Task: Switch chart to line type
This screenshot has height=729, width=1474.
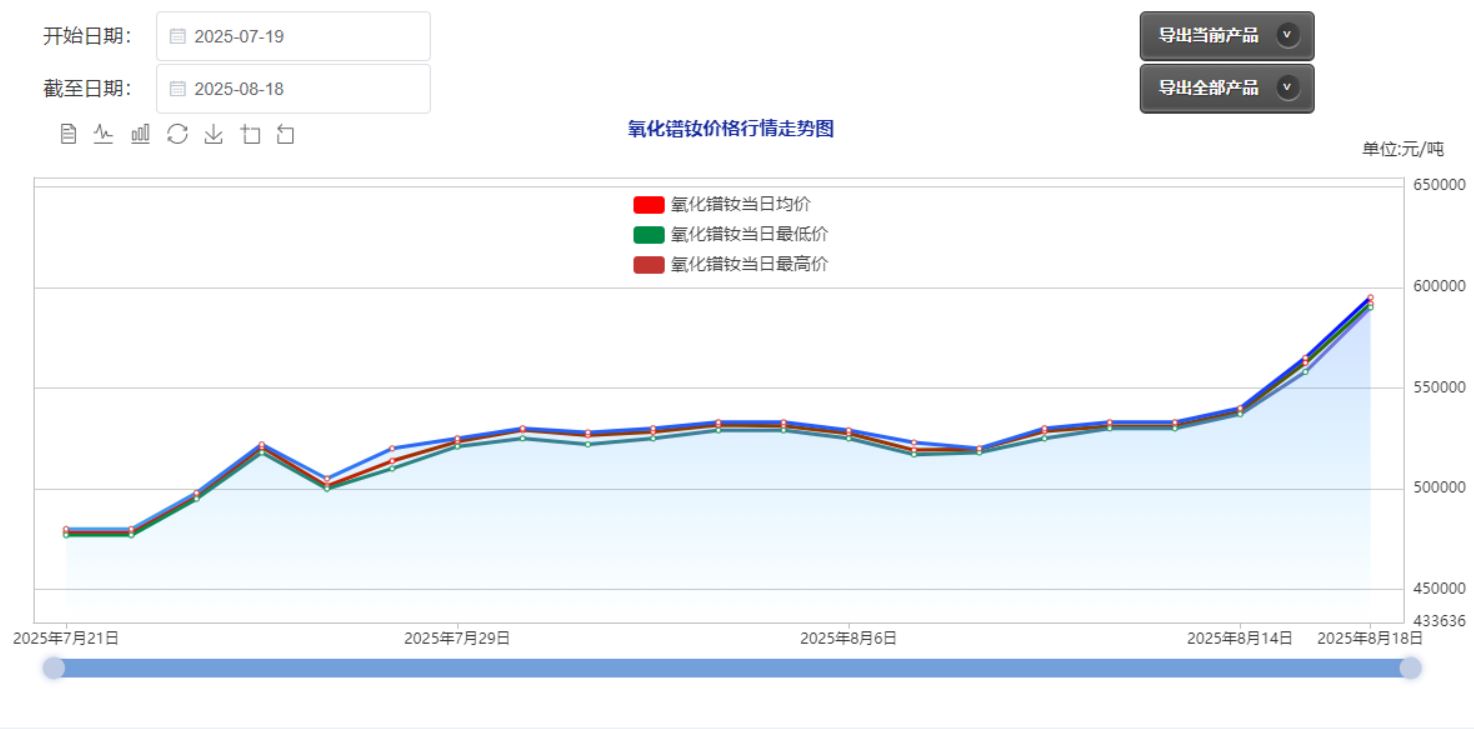Action: tap(103, 134)
